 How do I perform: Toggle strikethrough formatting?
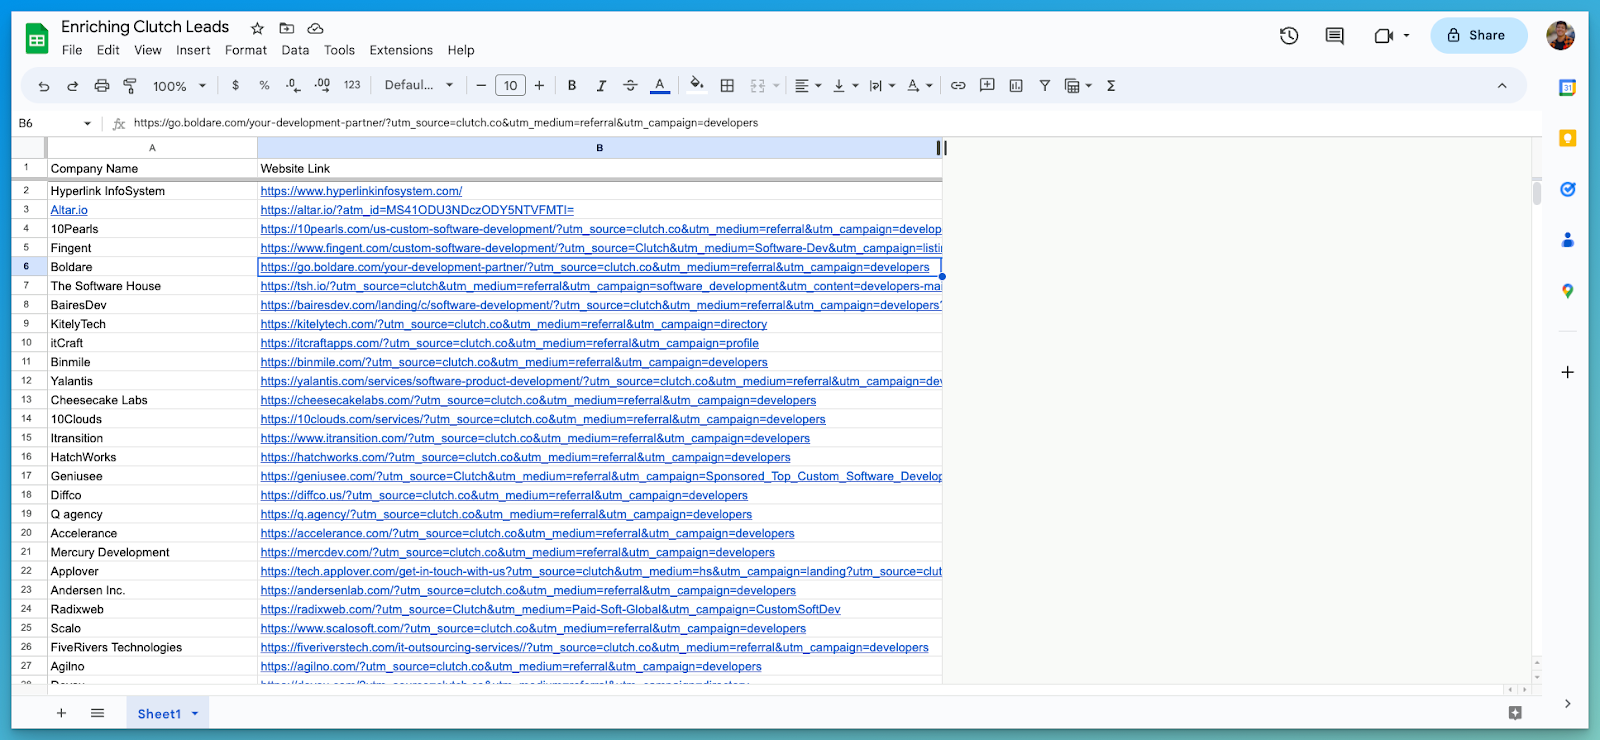[630, 86]
